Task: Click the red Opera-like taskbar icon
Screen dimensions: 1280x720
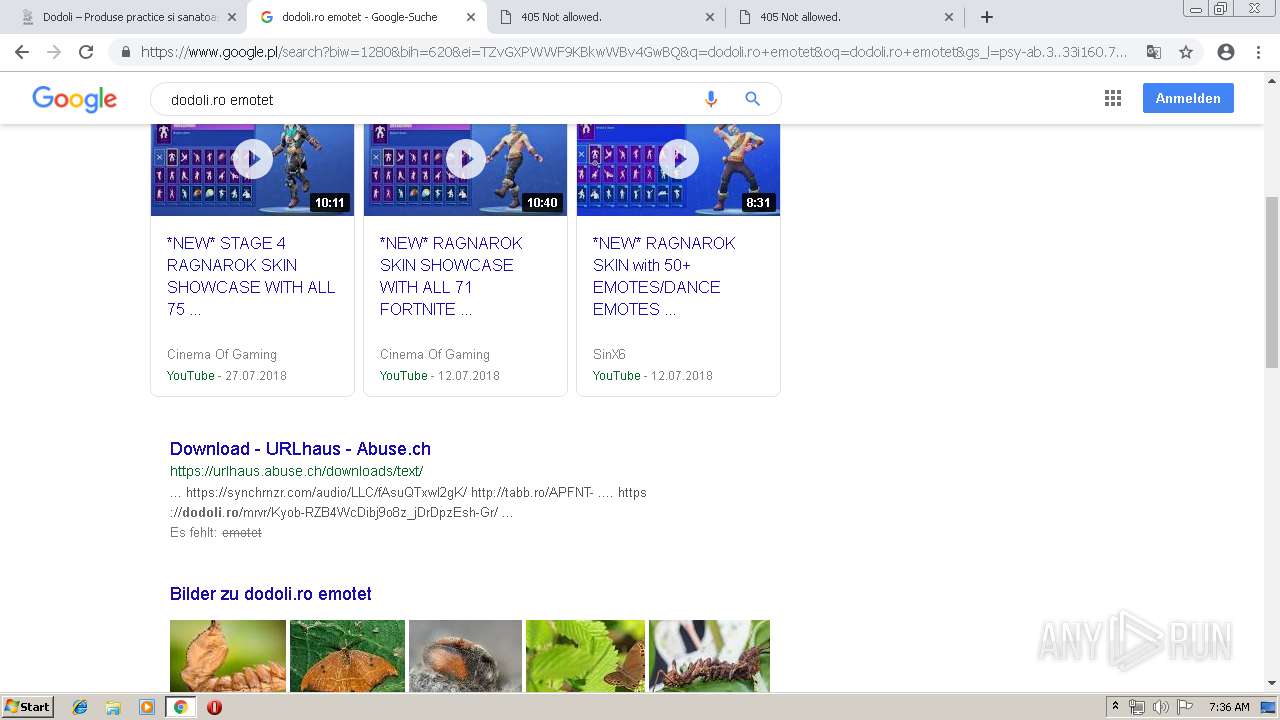Action: [214, 707]
